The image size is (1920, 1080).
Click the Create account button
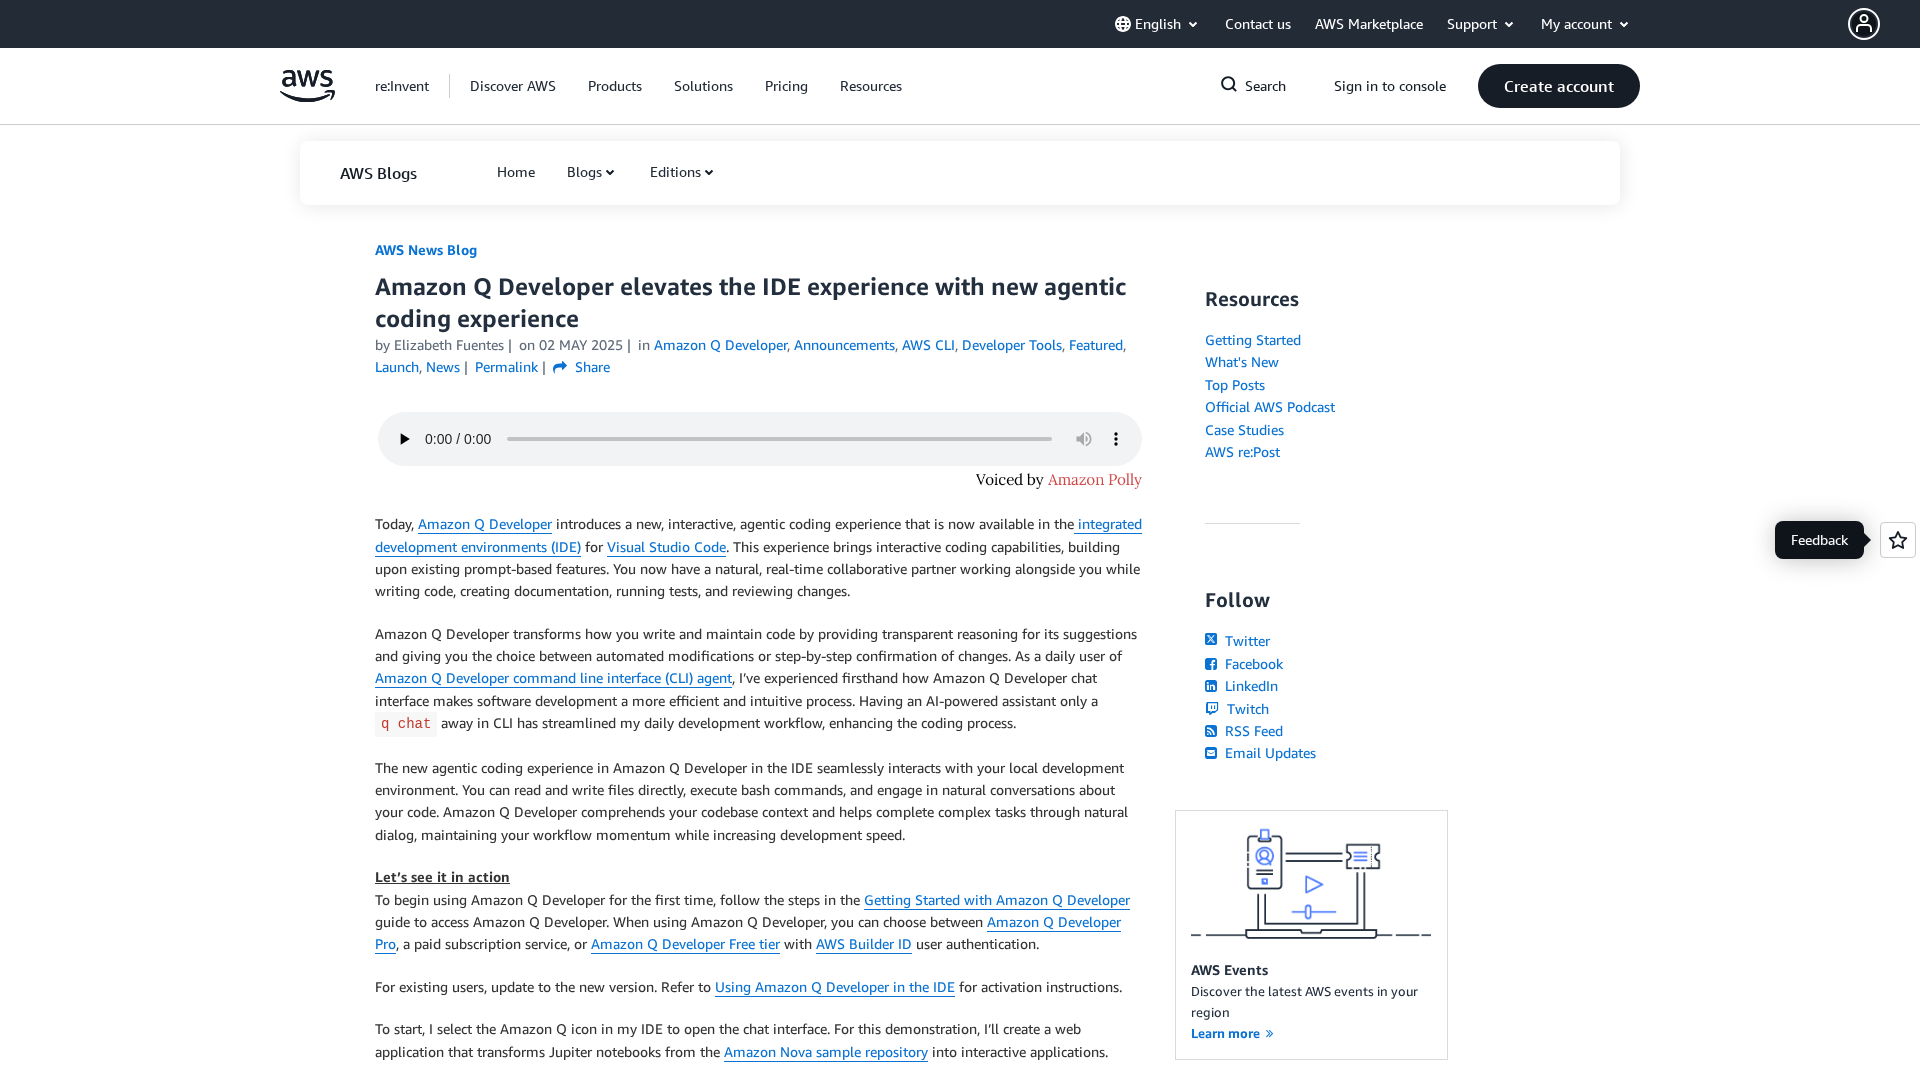click(x=1558, y=86)
